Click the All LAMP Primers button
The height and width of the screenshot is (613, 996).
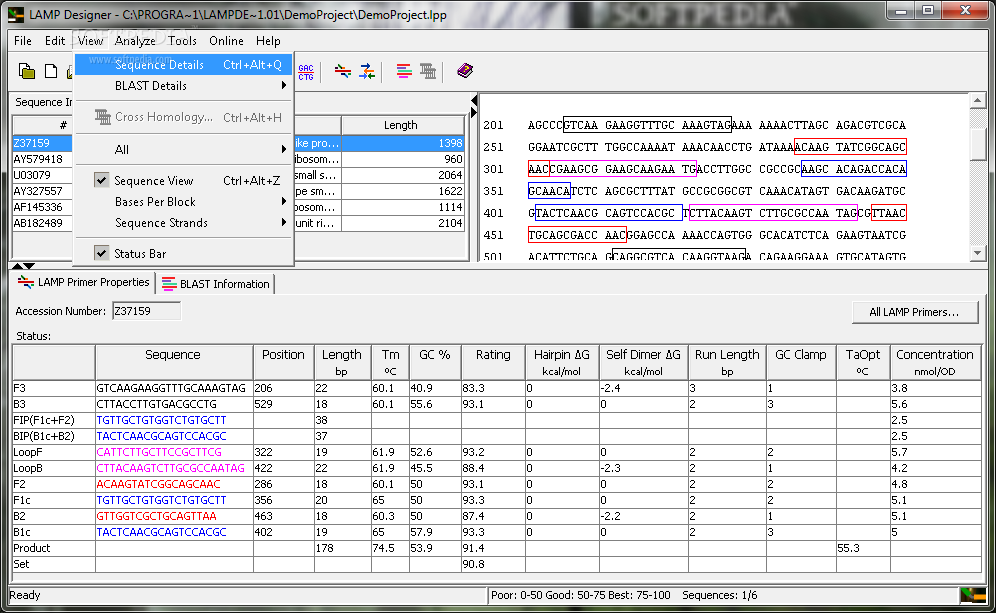point(915,312)
